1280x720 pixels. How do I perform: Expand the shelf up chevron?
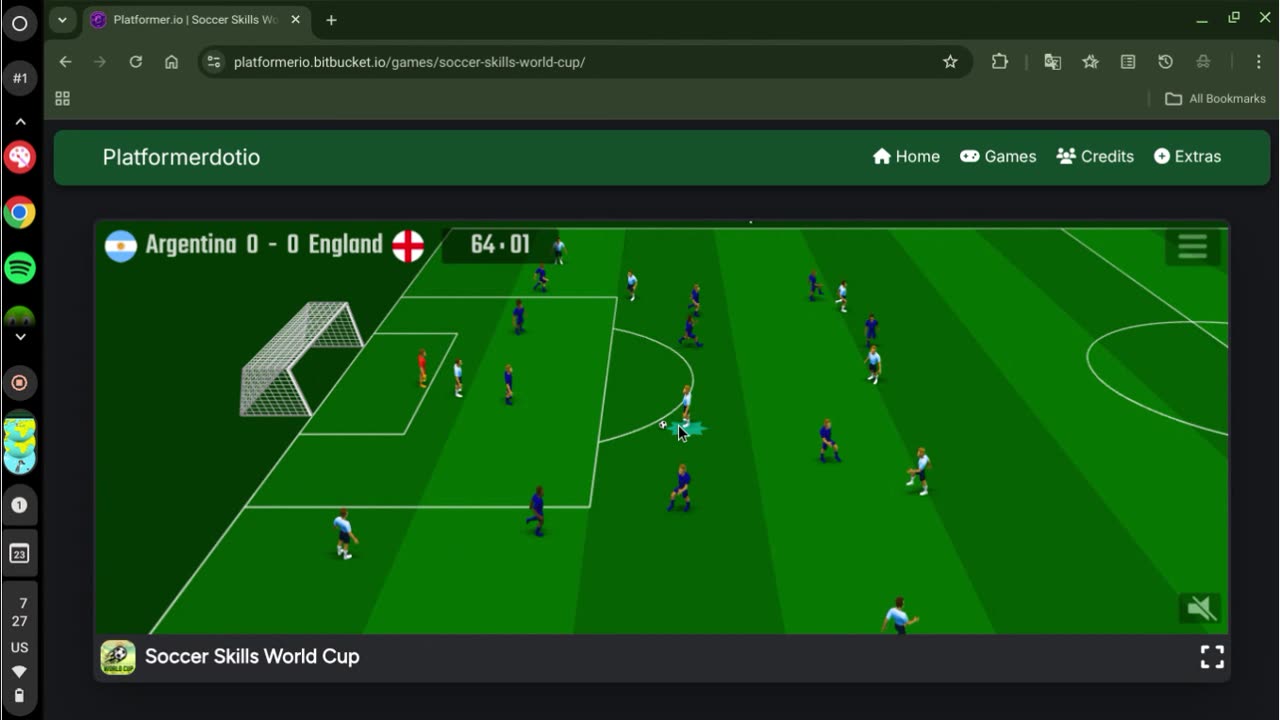[x=20, y=121]
